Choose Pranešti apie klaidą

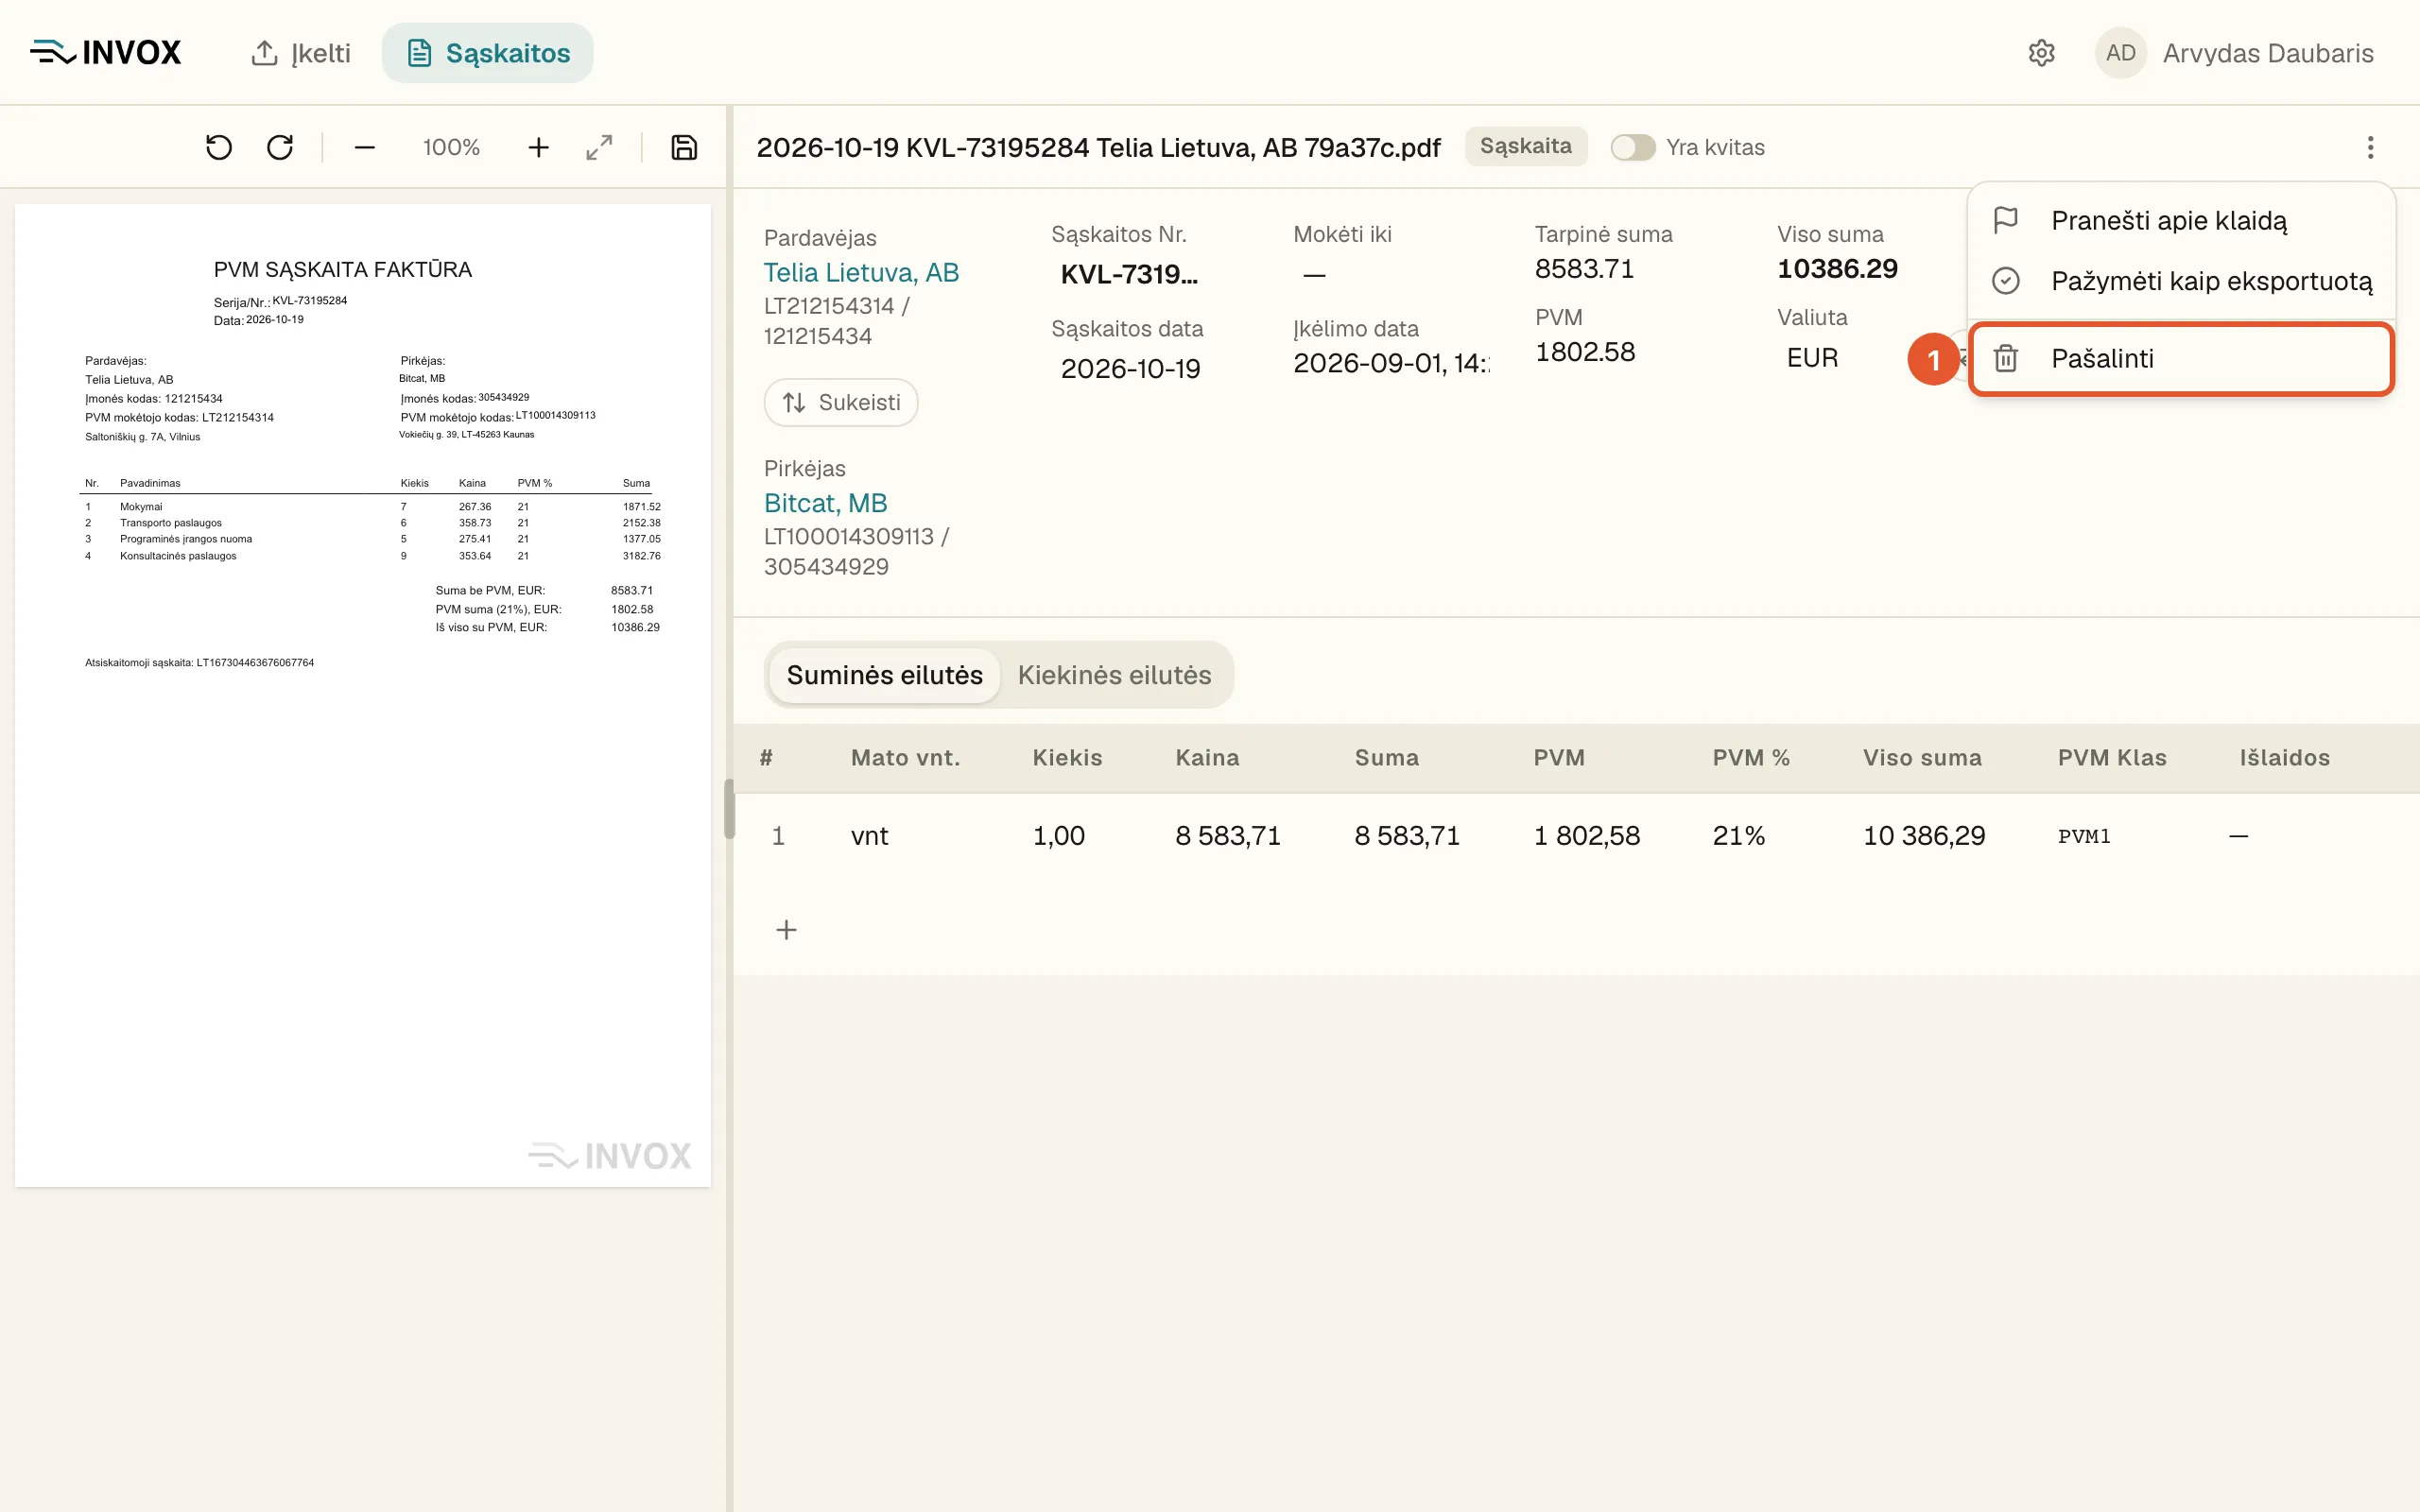[x=2181, y=220]
